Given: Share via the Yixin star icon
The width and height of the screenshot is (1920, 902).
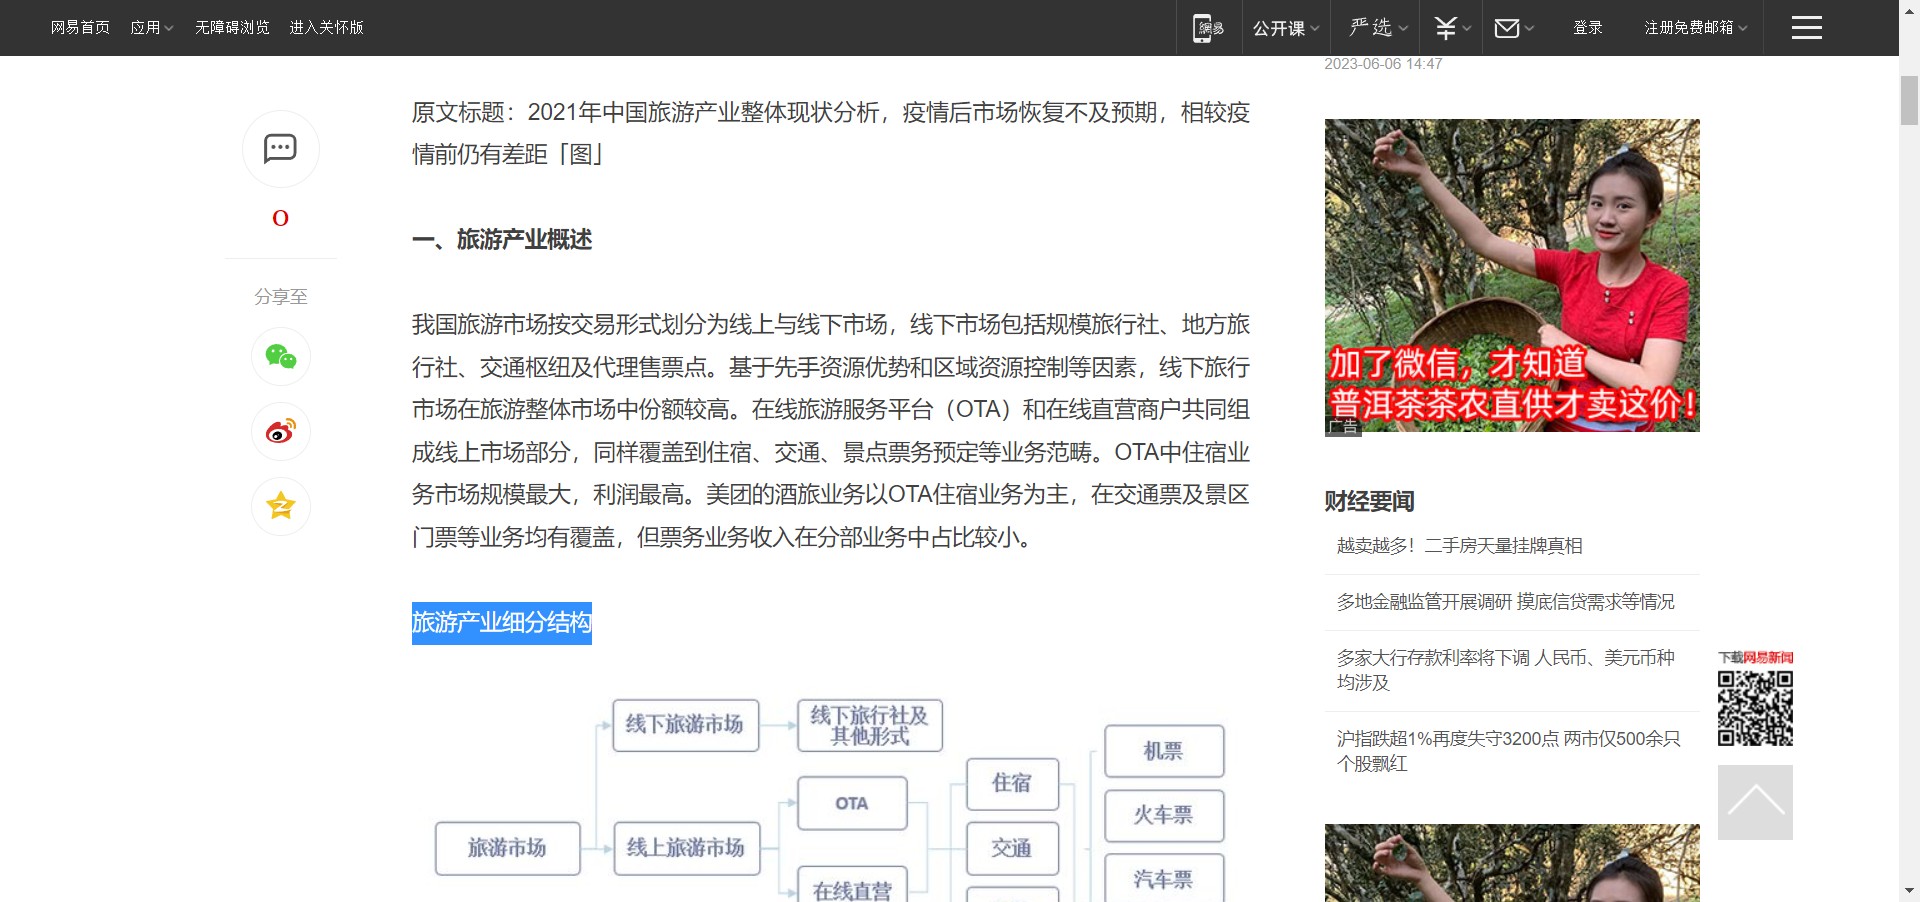Looking at the screenshot, I should click(280, 506).
